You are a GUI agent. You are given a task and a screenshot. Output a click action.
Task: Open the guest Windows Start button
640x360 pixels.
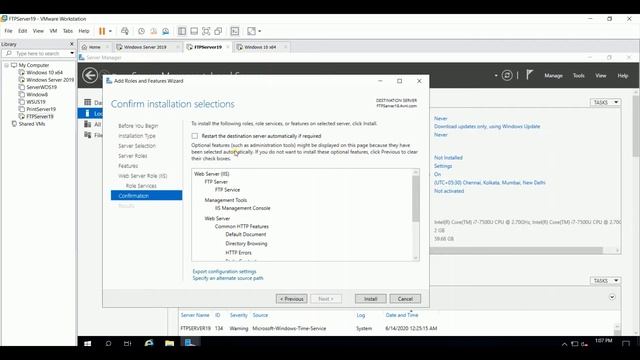point(87,344)
